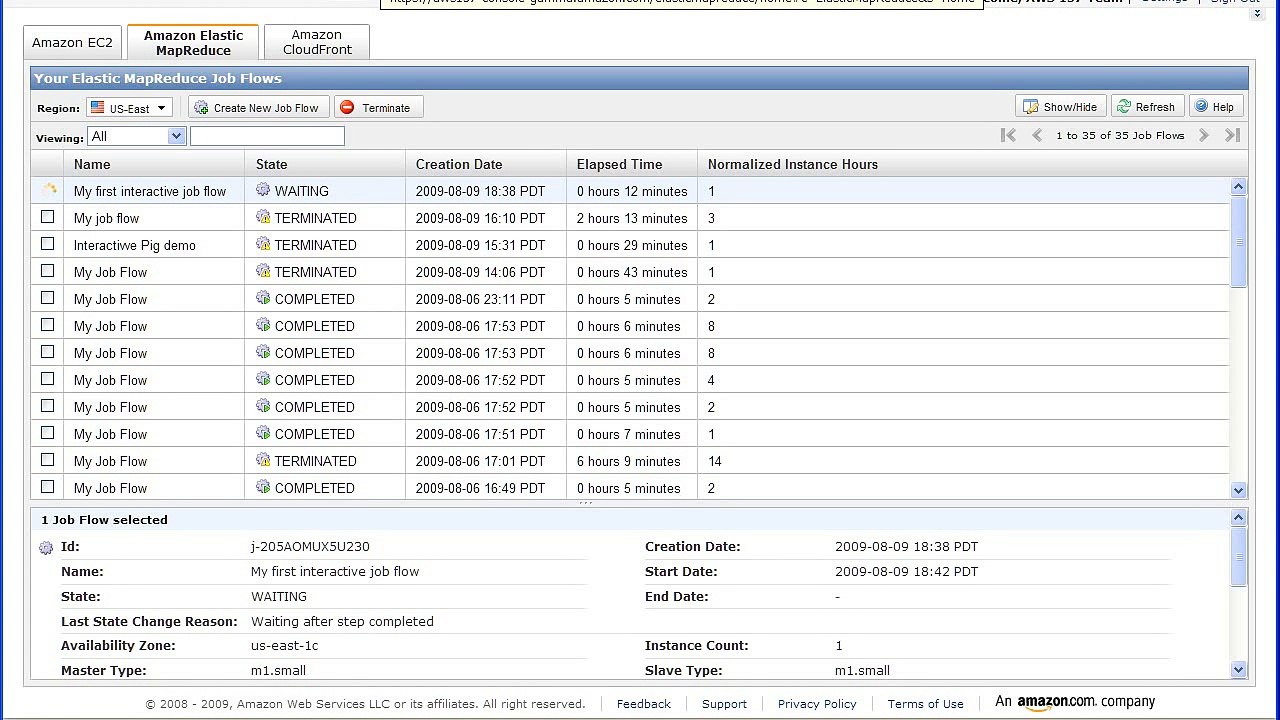Tick the checkbox for Interactive Pig demo
This screenshot has width=1280, height=720.
(47, 244)
